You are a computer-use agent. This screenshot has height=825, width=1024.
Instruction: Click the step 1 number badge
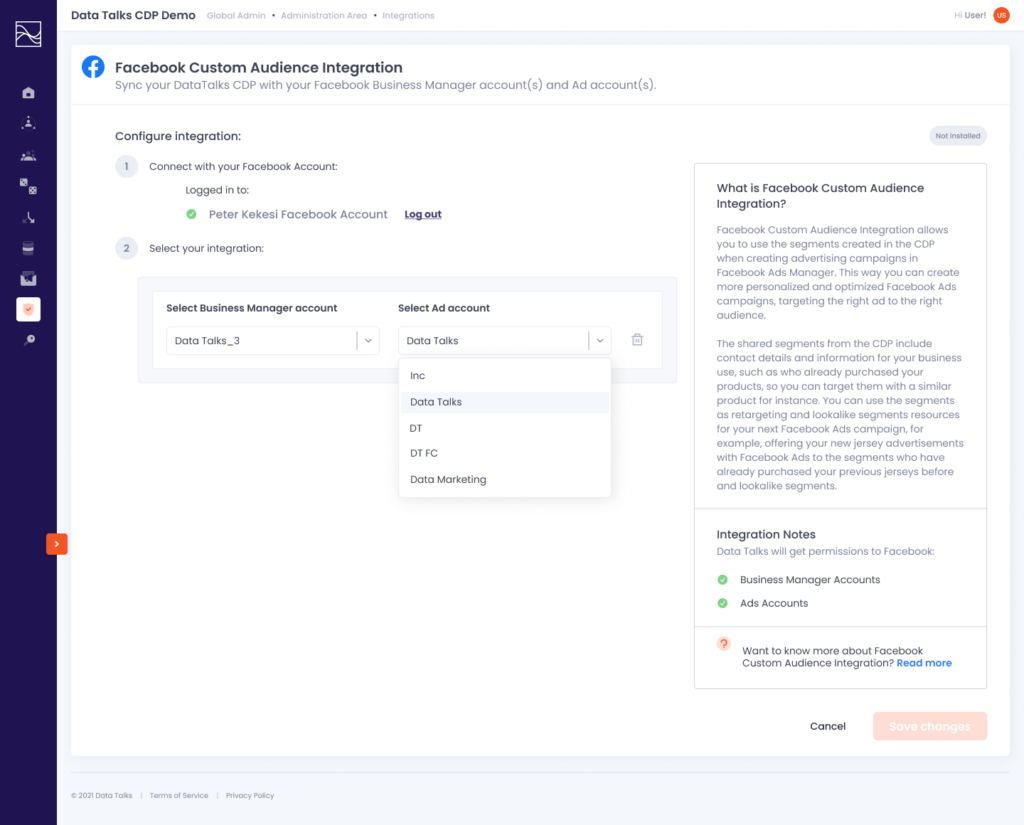point(127,167)
